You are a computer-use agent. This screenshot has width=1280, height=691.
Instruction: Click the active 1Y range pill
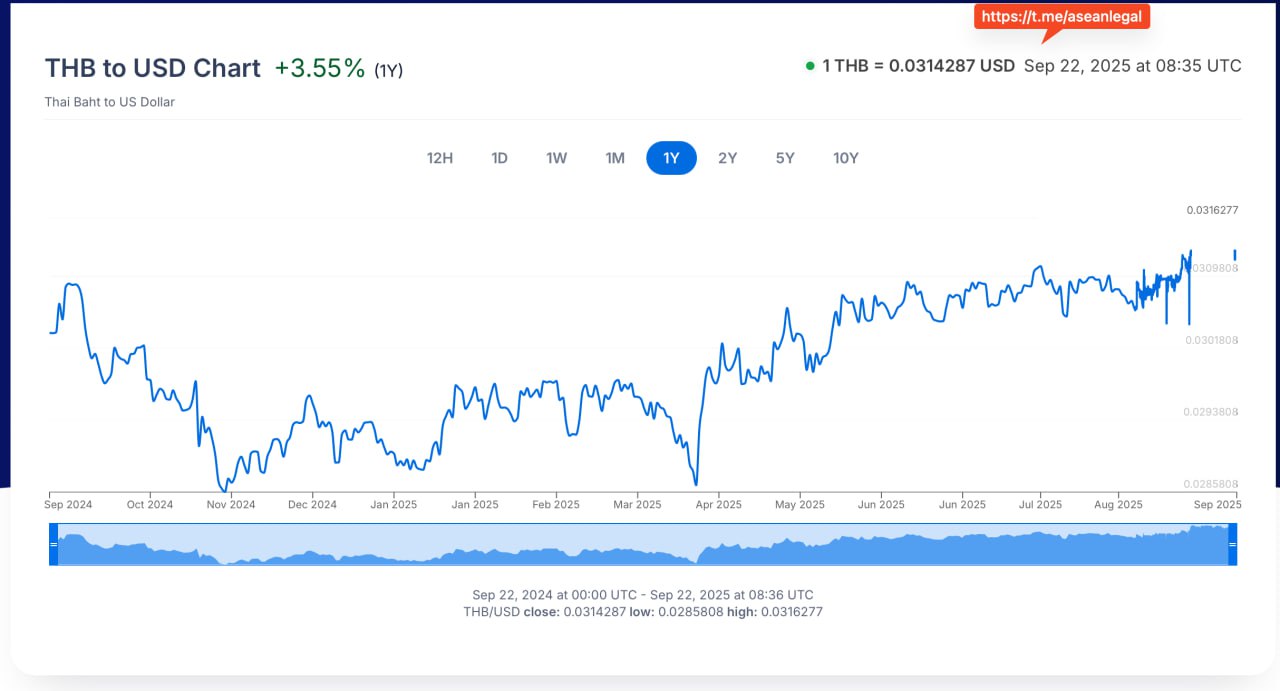click(x=671, y=158)
